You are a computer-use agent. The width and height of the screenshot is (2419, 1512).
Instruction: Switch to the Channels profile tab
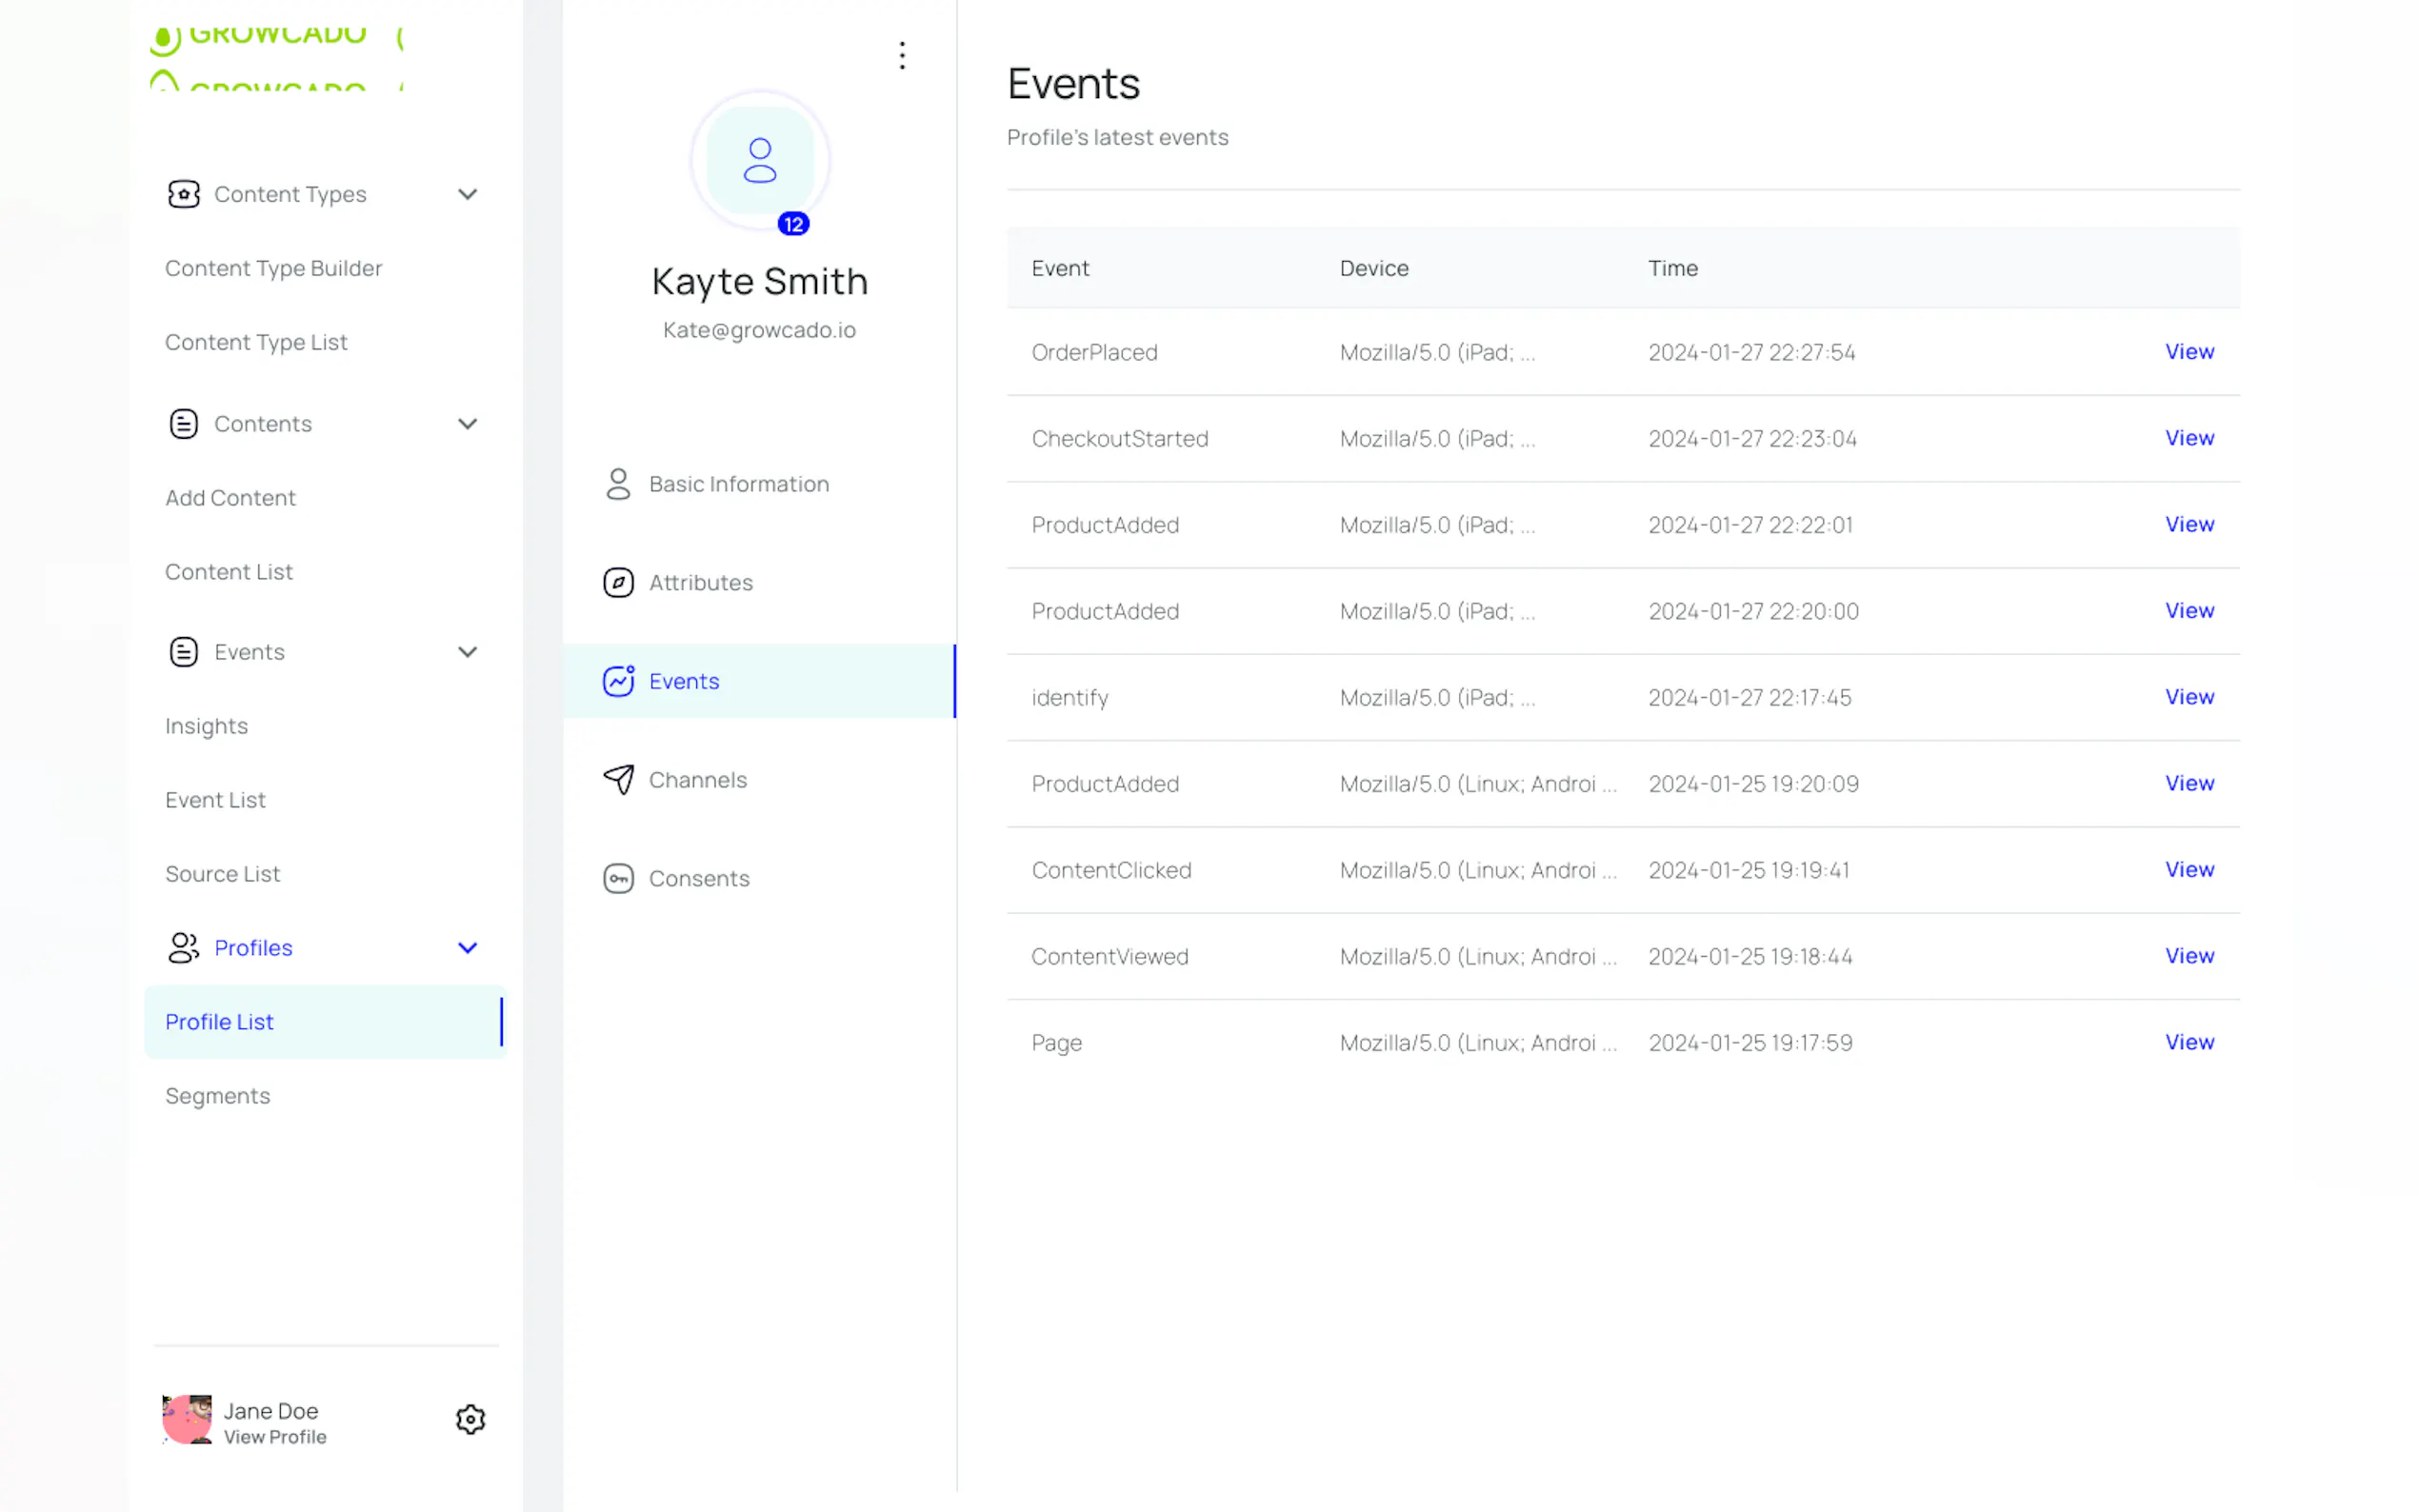point(697,780)
